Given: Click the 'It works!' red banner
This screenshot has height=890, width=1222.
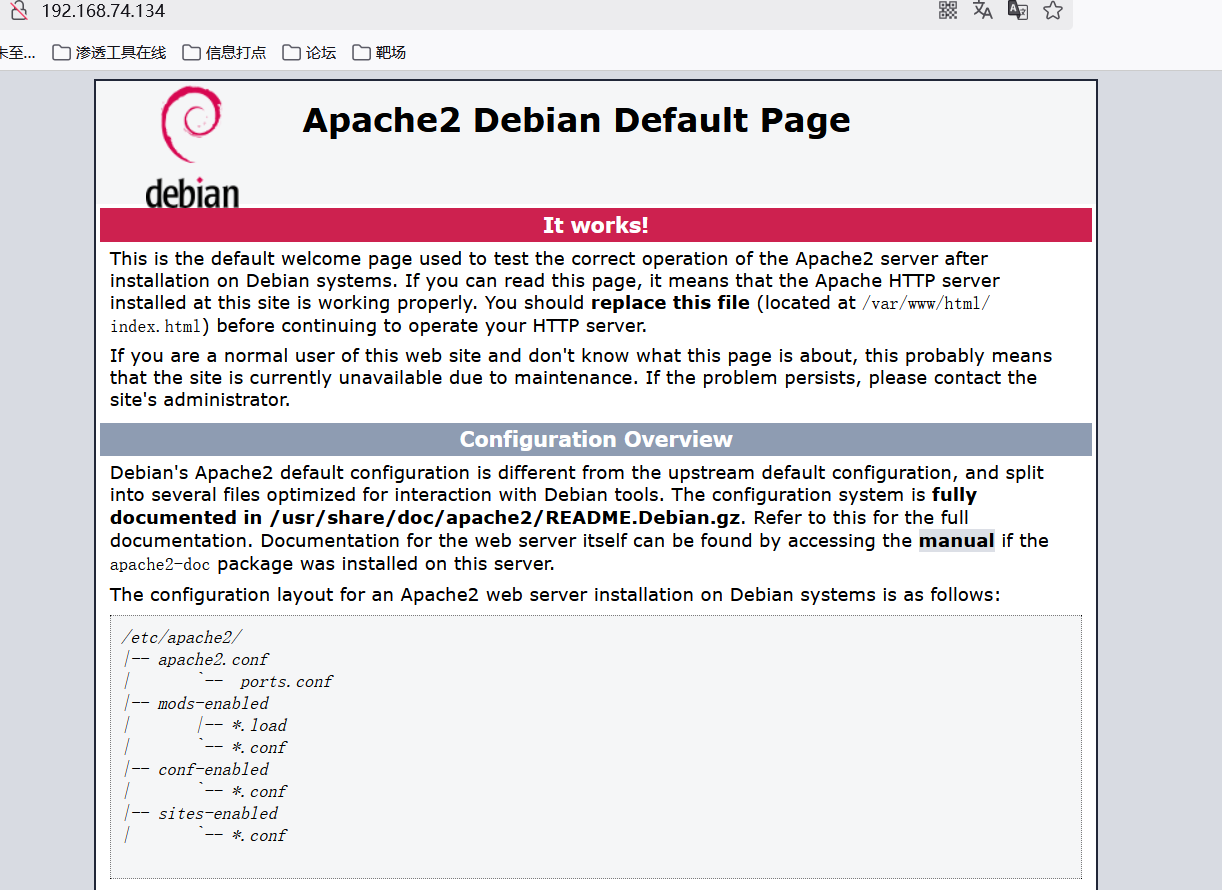Looking at the screenshot, I should pos(596,225).
